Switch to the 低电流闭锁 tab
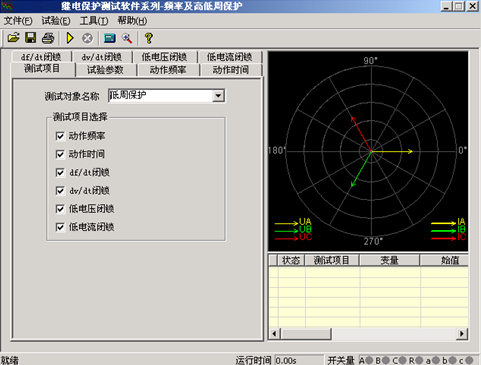The height and width of the screenshot is (365, 481). click(229, 57)
